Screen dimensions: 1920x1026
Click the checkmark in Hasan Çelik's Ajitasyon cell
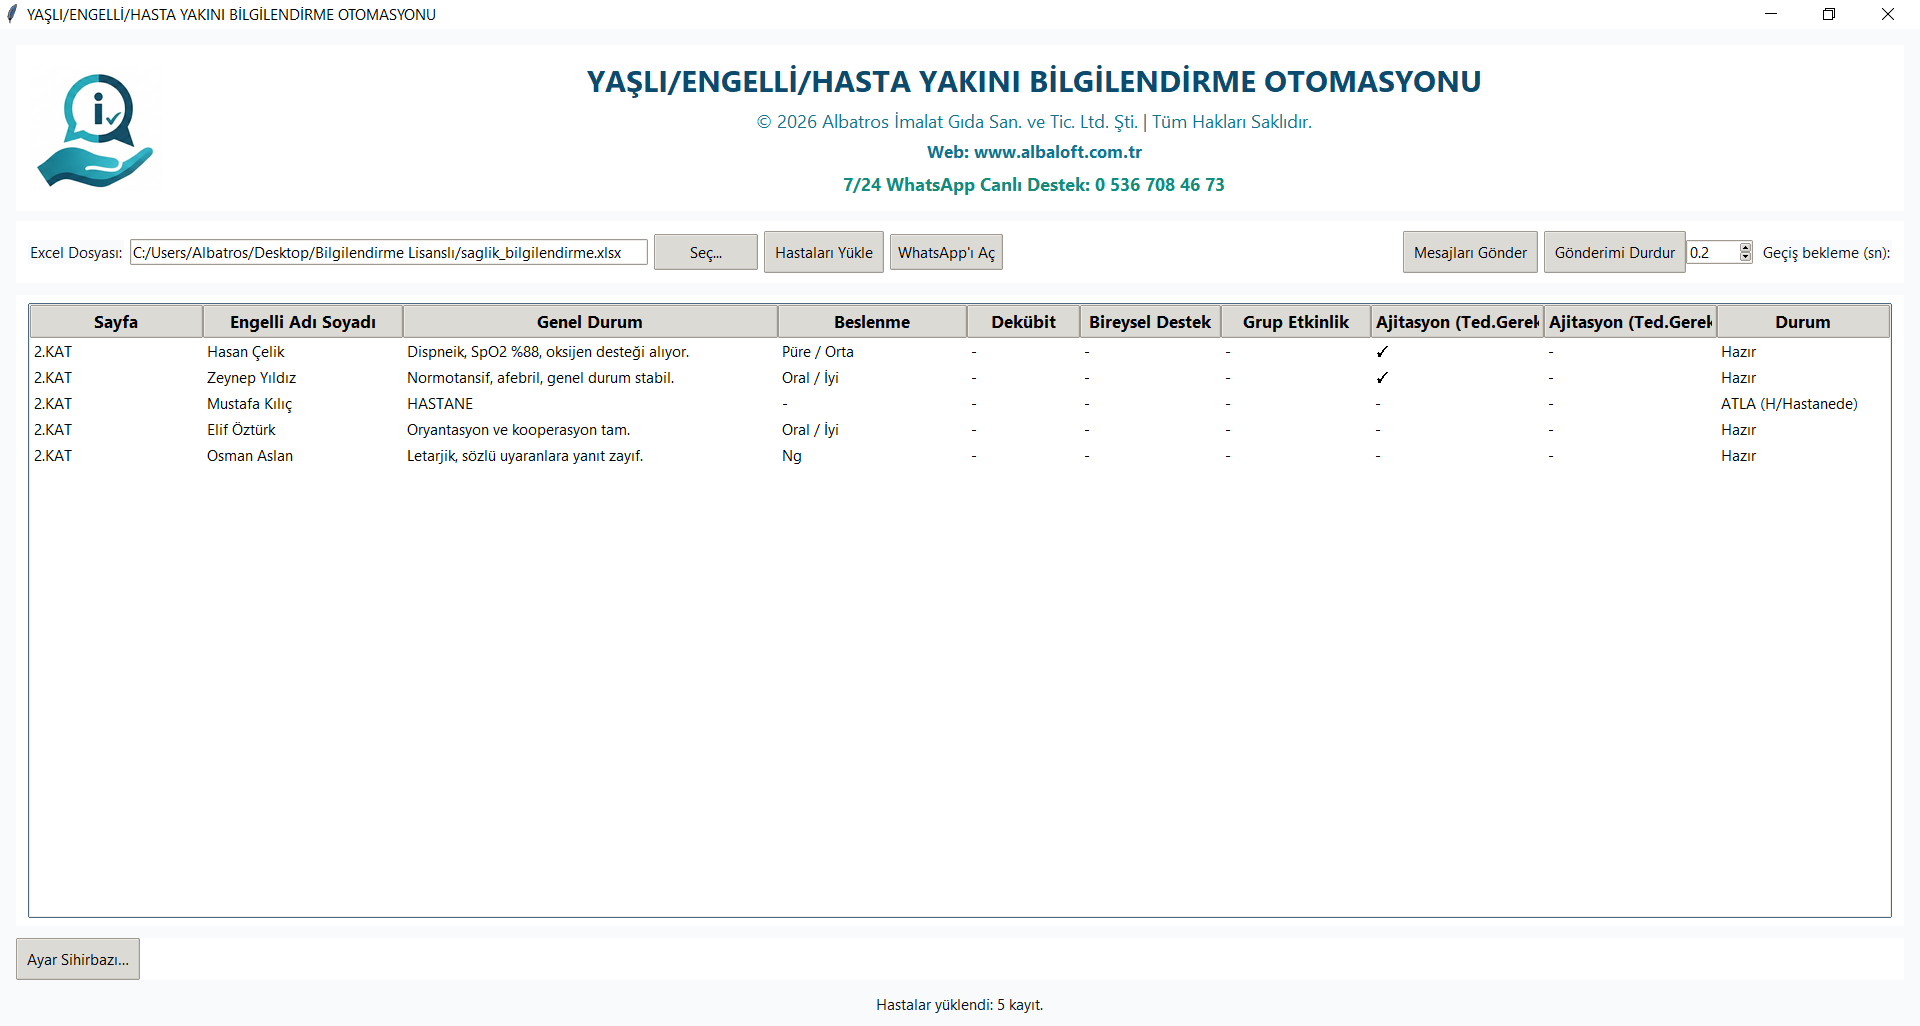pos(1382,352)
